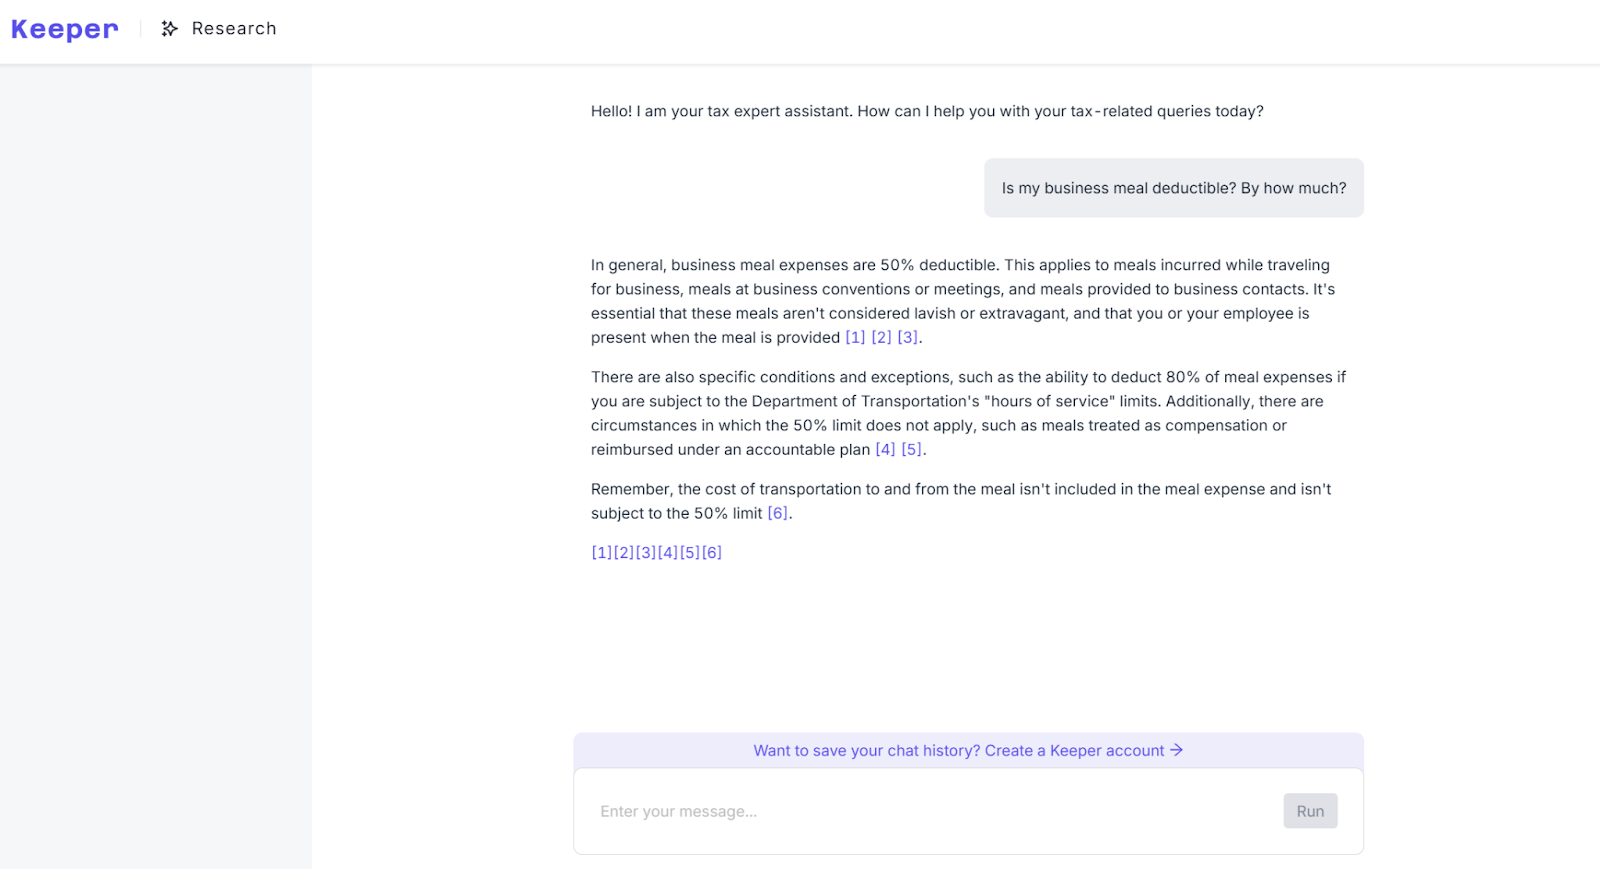Open the Research tab
The width and height of the screenshot is (1600, 869).
click(x=233, y=29)
